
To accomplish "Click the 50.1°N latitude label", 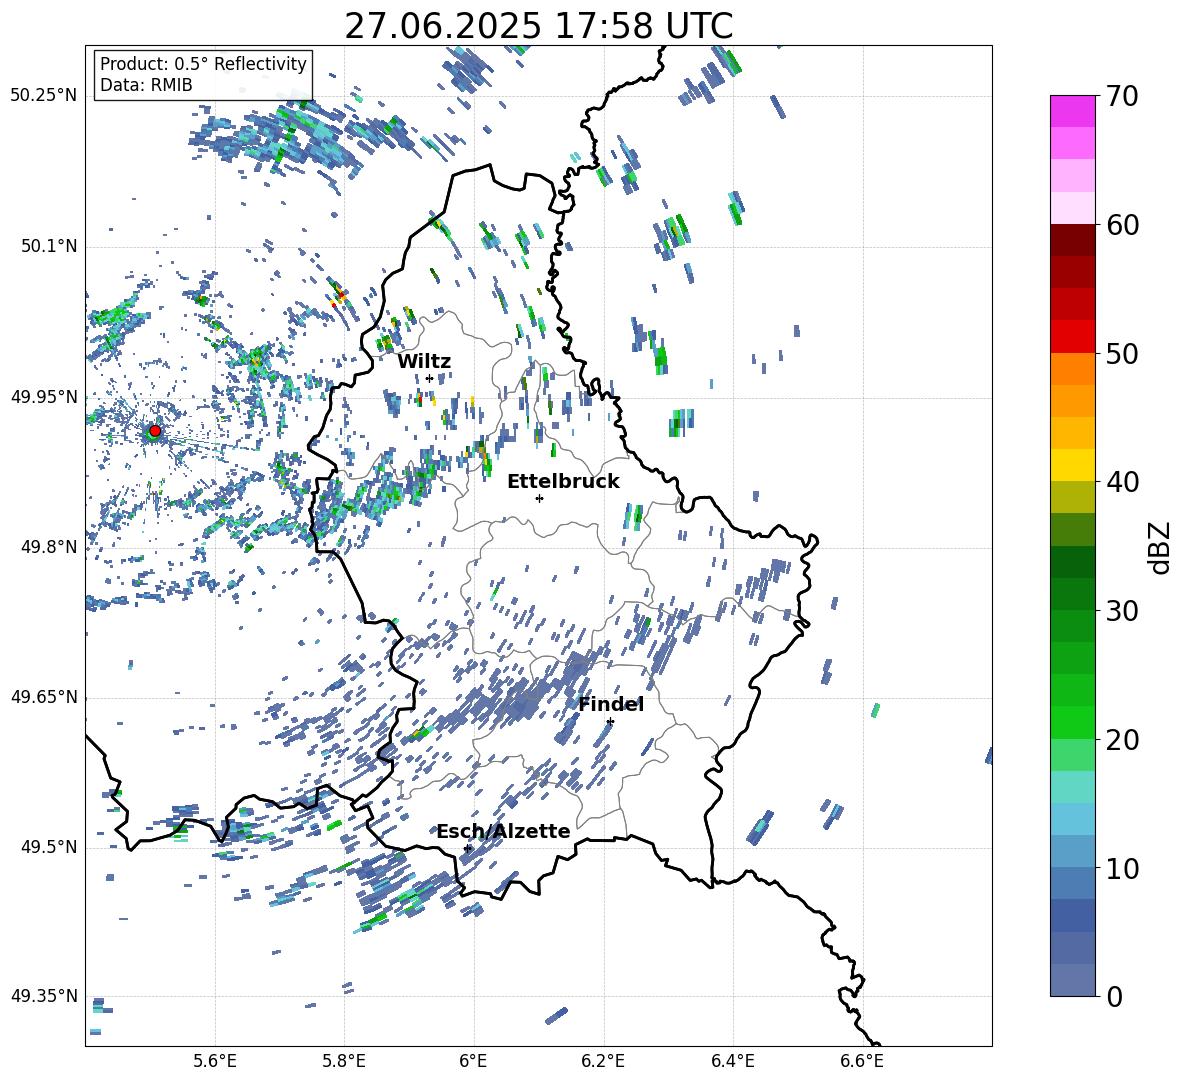I will click(x=50, y=247).
